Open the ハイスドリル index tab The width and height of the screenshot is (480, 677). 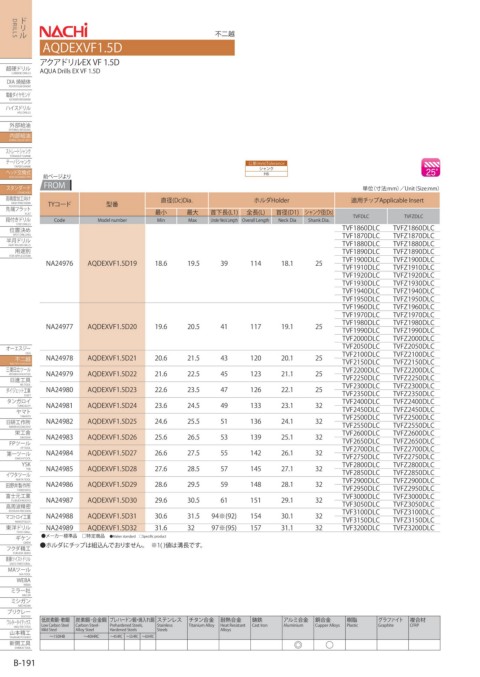click(16, 109)
